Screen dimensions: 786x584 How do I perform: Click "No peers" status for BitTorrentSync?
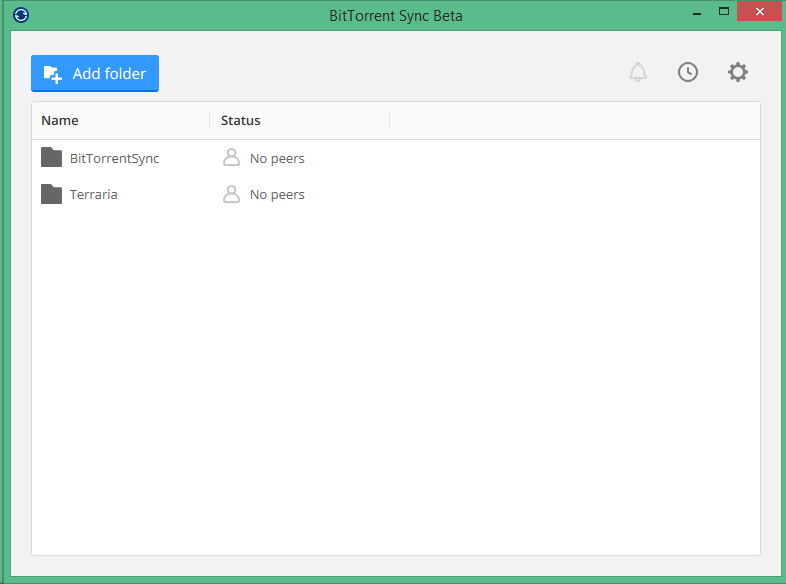tap(277, 158)
